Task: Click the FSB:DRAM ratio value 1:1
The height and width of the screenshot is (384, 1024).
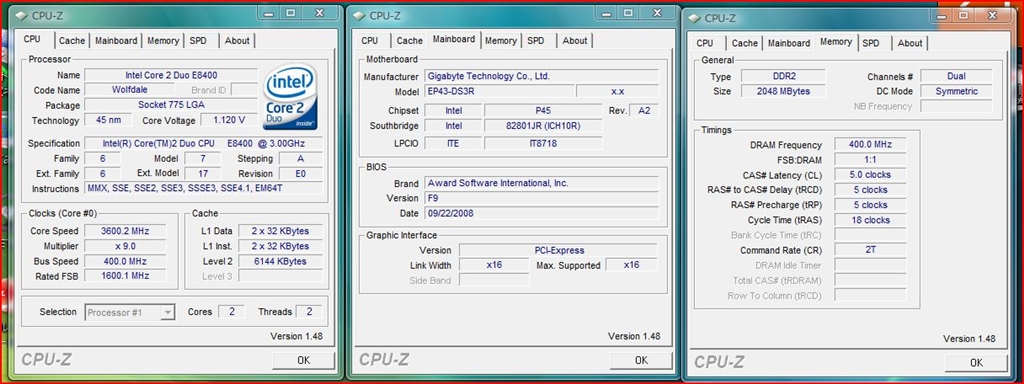Action: (870, 159)
